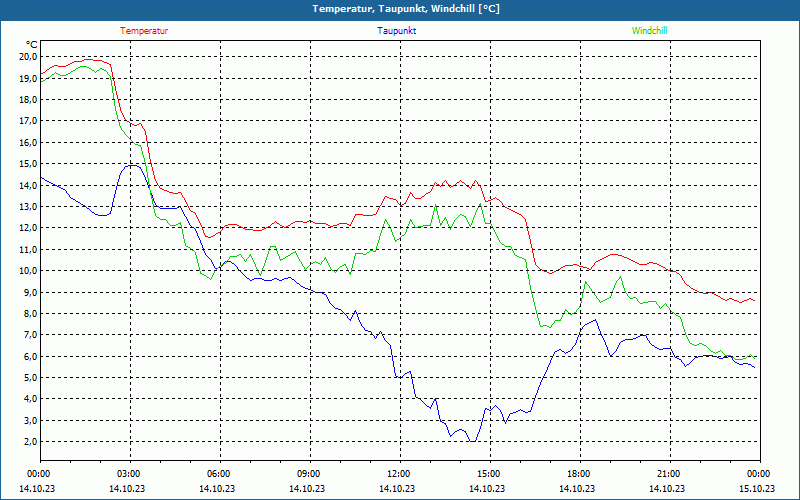Image resolution: width=800 pixels, height=500 pixels.
Task: Click the 9,0 y-axis value
Action: (x=30, y=292)
